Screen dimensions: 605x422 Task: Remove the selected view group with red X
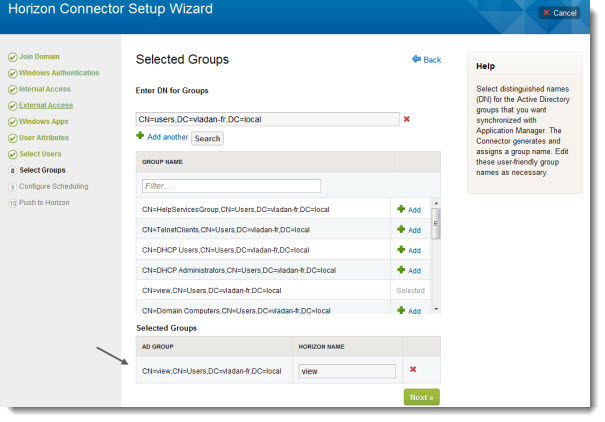click(413, 370)
